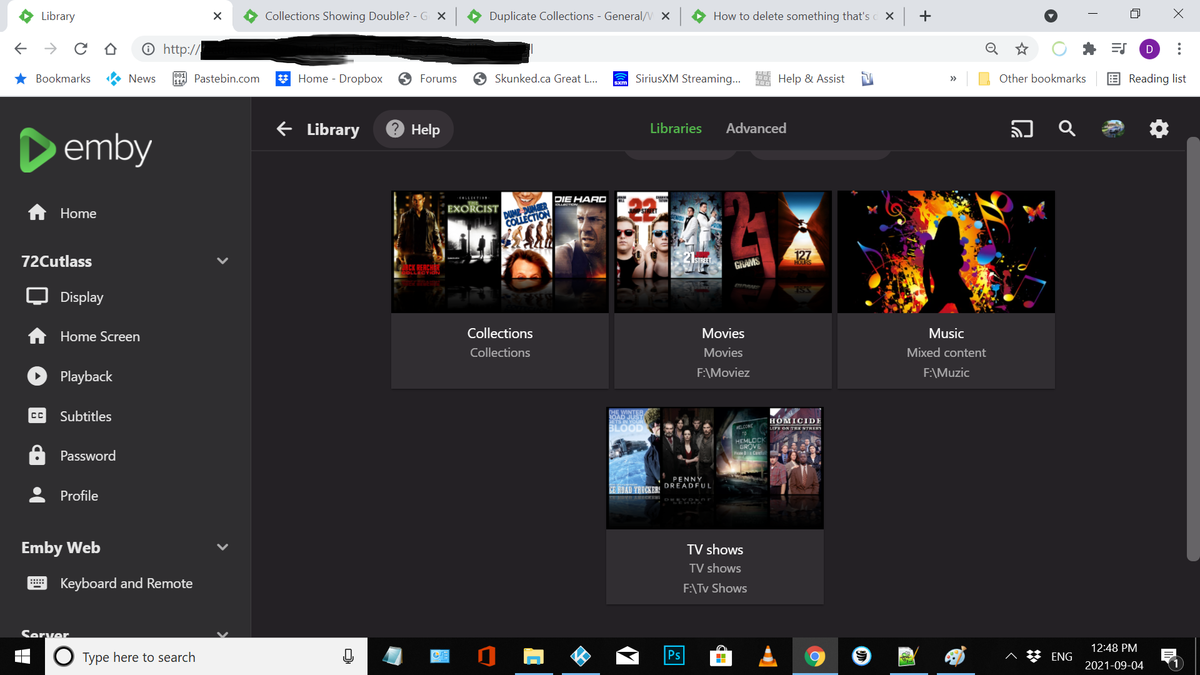
Task: Open the Chrome profile D avatar
Action: coord(1150,49)
